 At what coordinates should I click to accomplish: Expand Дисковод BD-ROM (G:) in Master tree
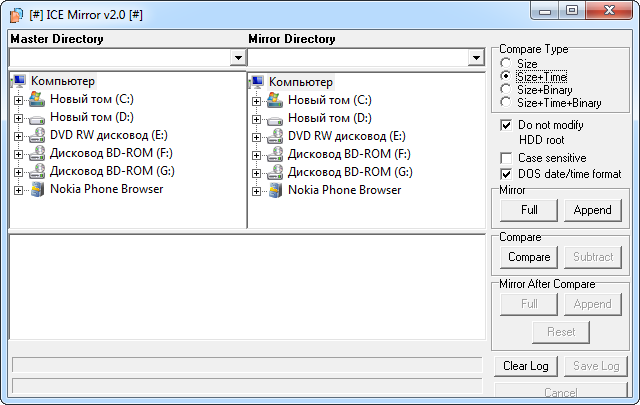(x=18, y=172)
